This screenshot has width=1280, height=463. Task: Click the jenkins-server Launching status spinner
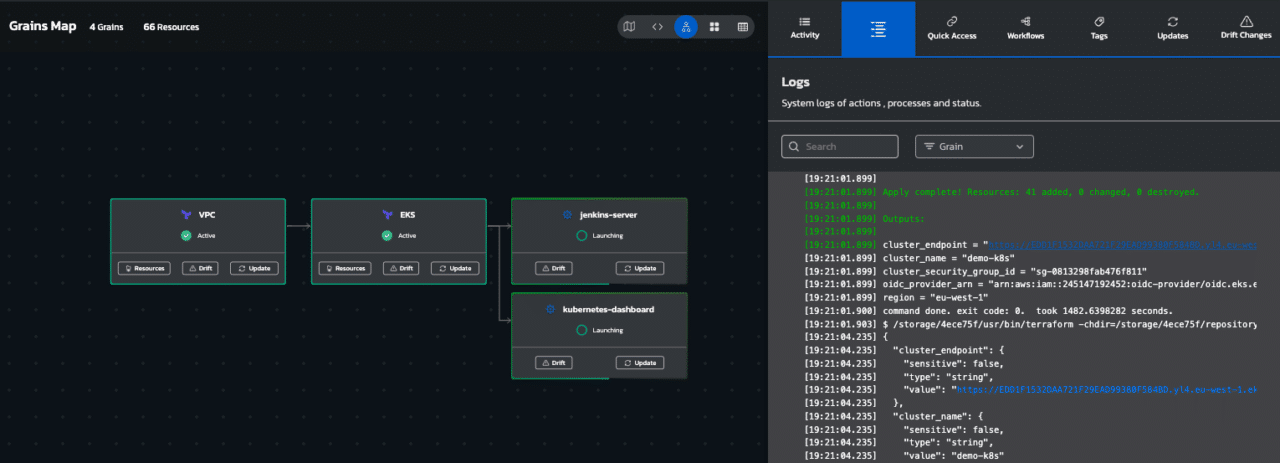582,236
